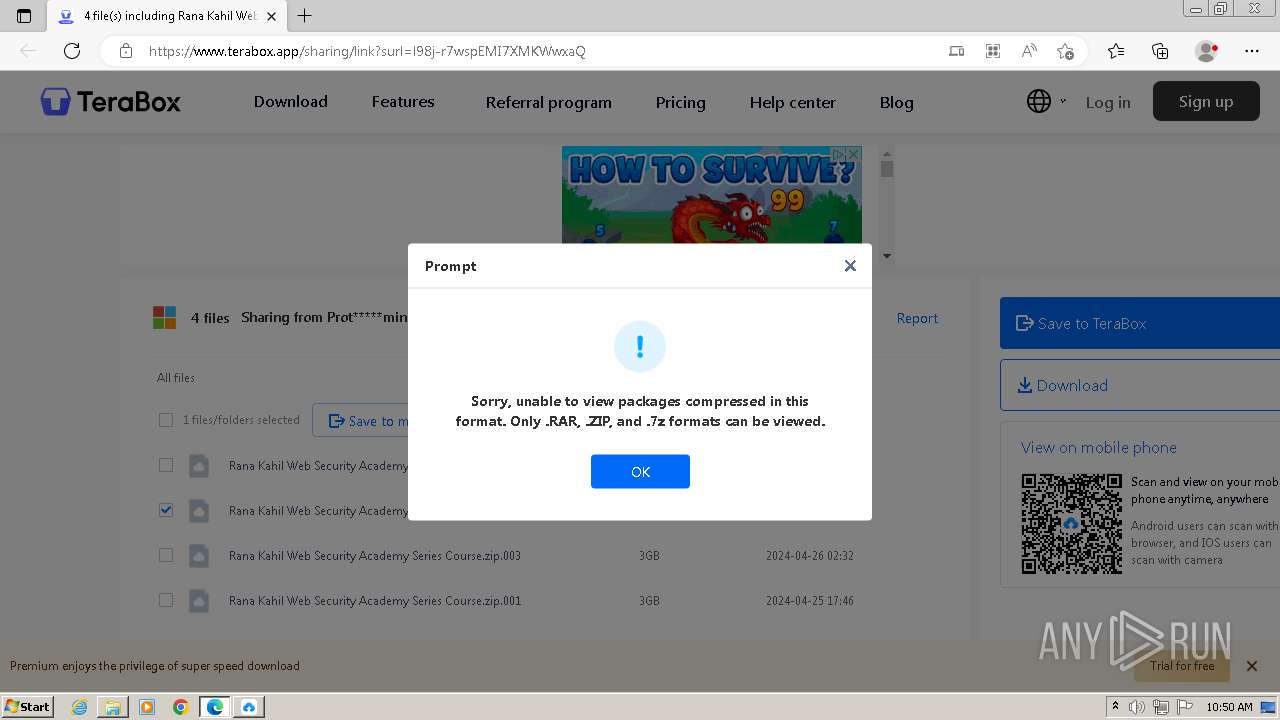Click Save to TeraBox blue button
Screen dimensions: 1280x720
tap(1140, 323)
